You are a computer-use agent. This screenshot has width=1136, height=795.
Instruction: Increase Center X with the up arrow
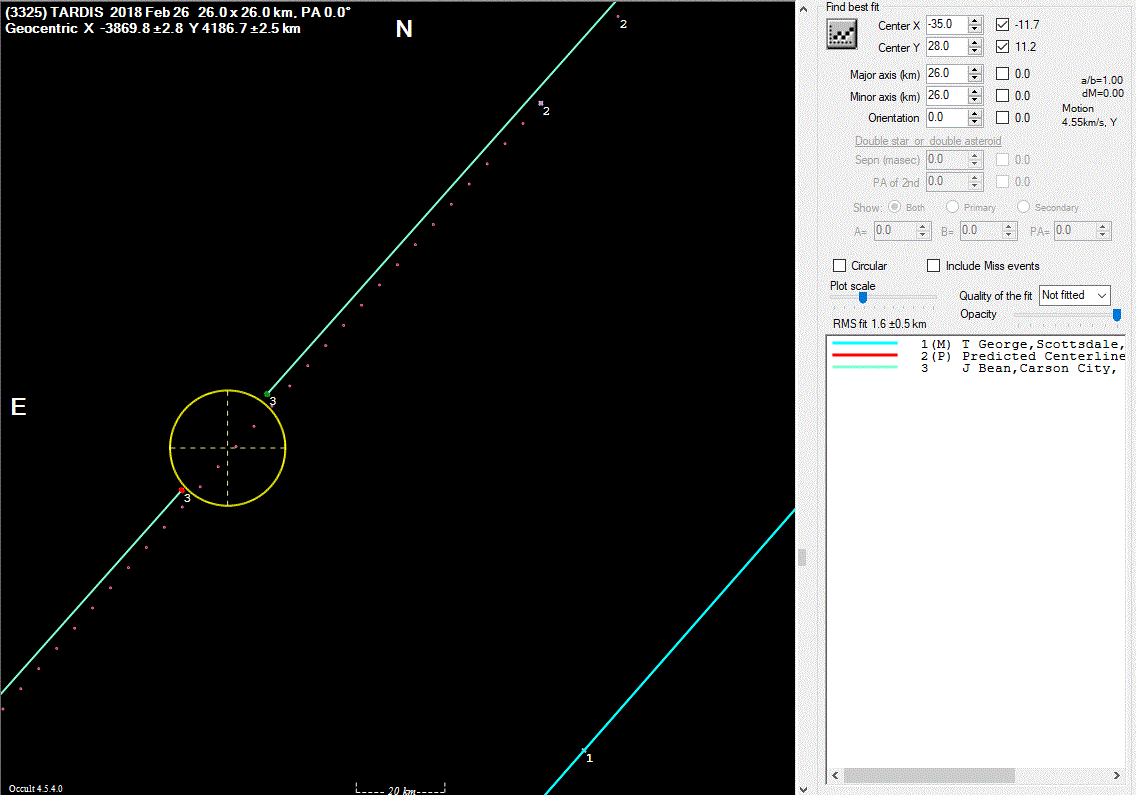click(975, 20)
